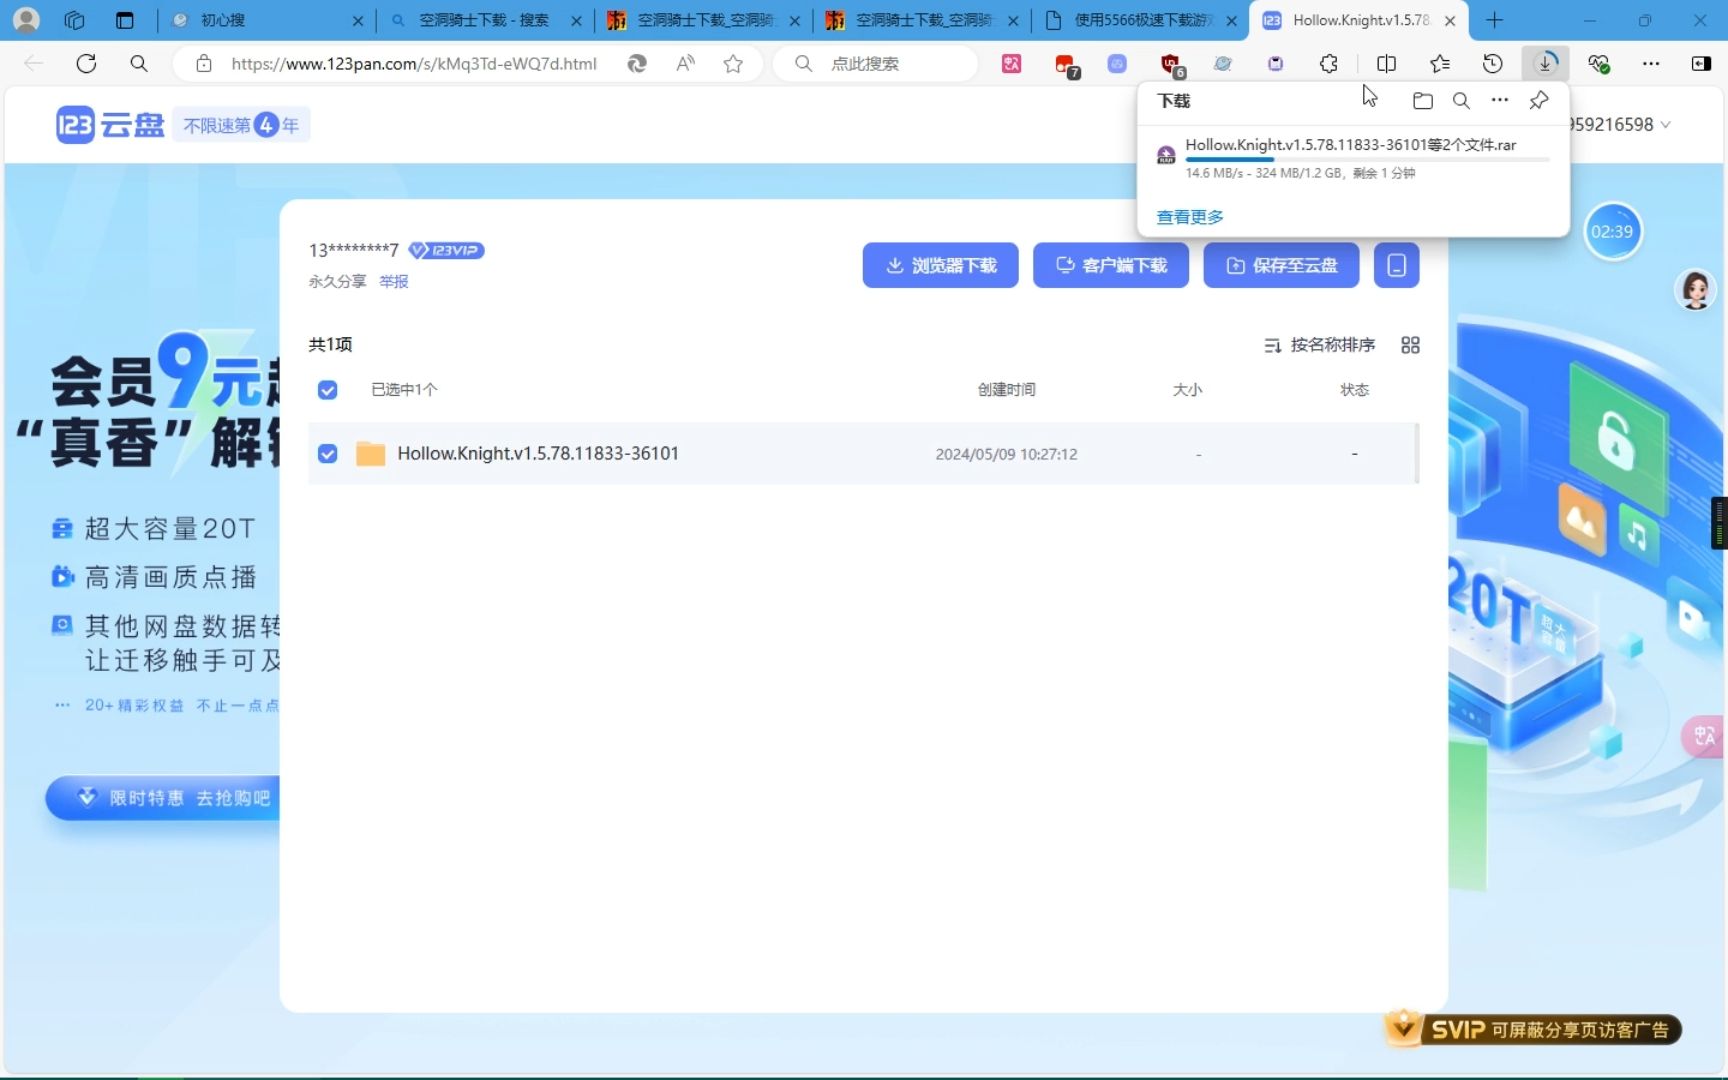Click the translate bubble on the right edge
Screen dimensions: 1728x1080
[1704, 736]
